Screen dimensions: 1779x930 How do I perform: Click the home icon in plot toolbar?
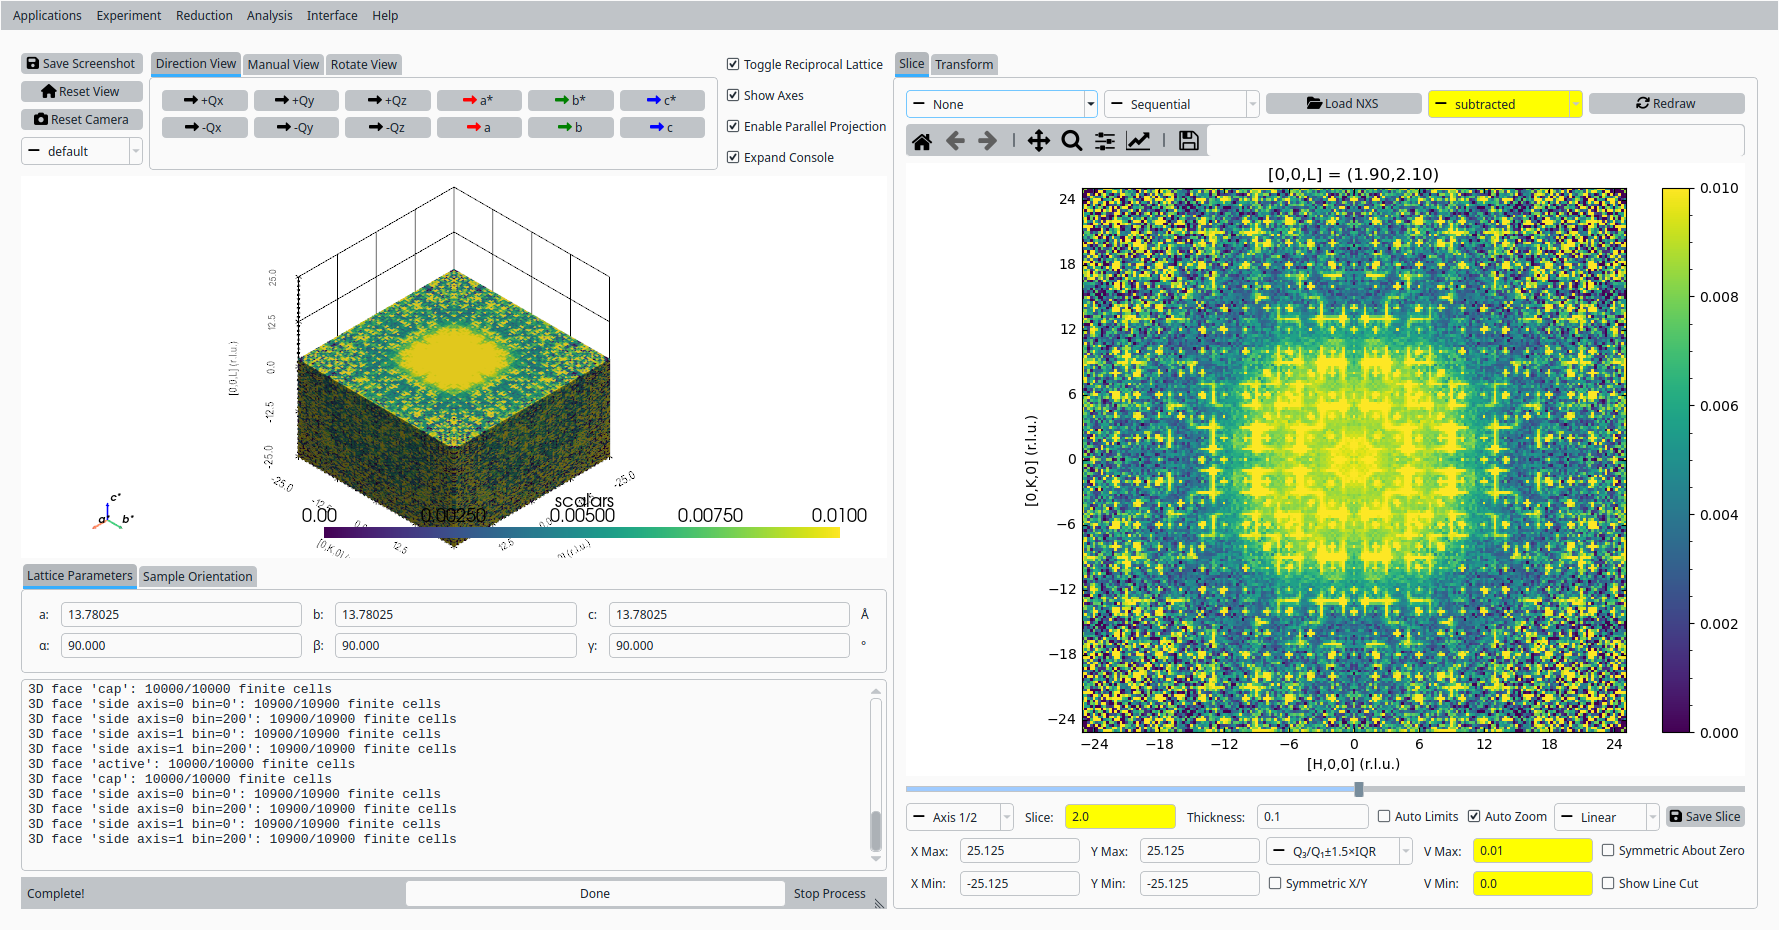922,141
